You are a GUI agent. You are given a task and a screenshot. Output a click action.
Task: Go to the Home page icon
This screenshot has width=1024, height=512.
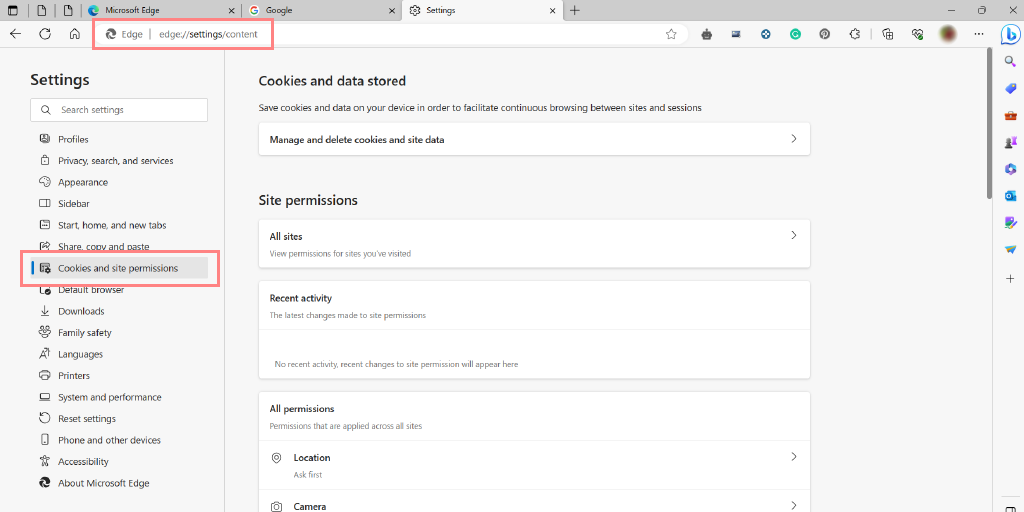click(75, 34)
